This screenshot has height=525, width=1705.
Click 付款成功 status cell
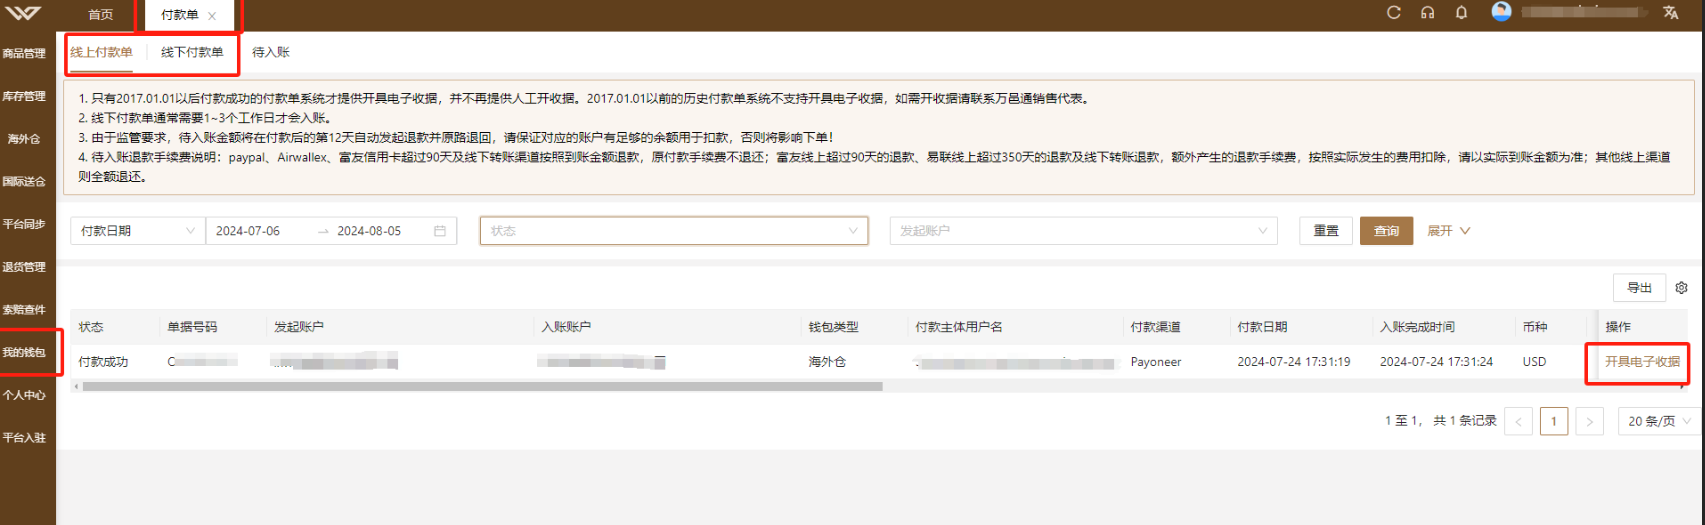pyautogui.click(x=103, y=362)
